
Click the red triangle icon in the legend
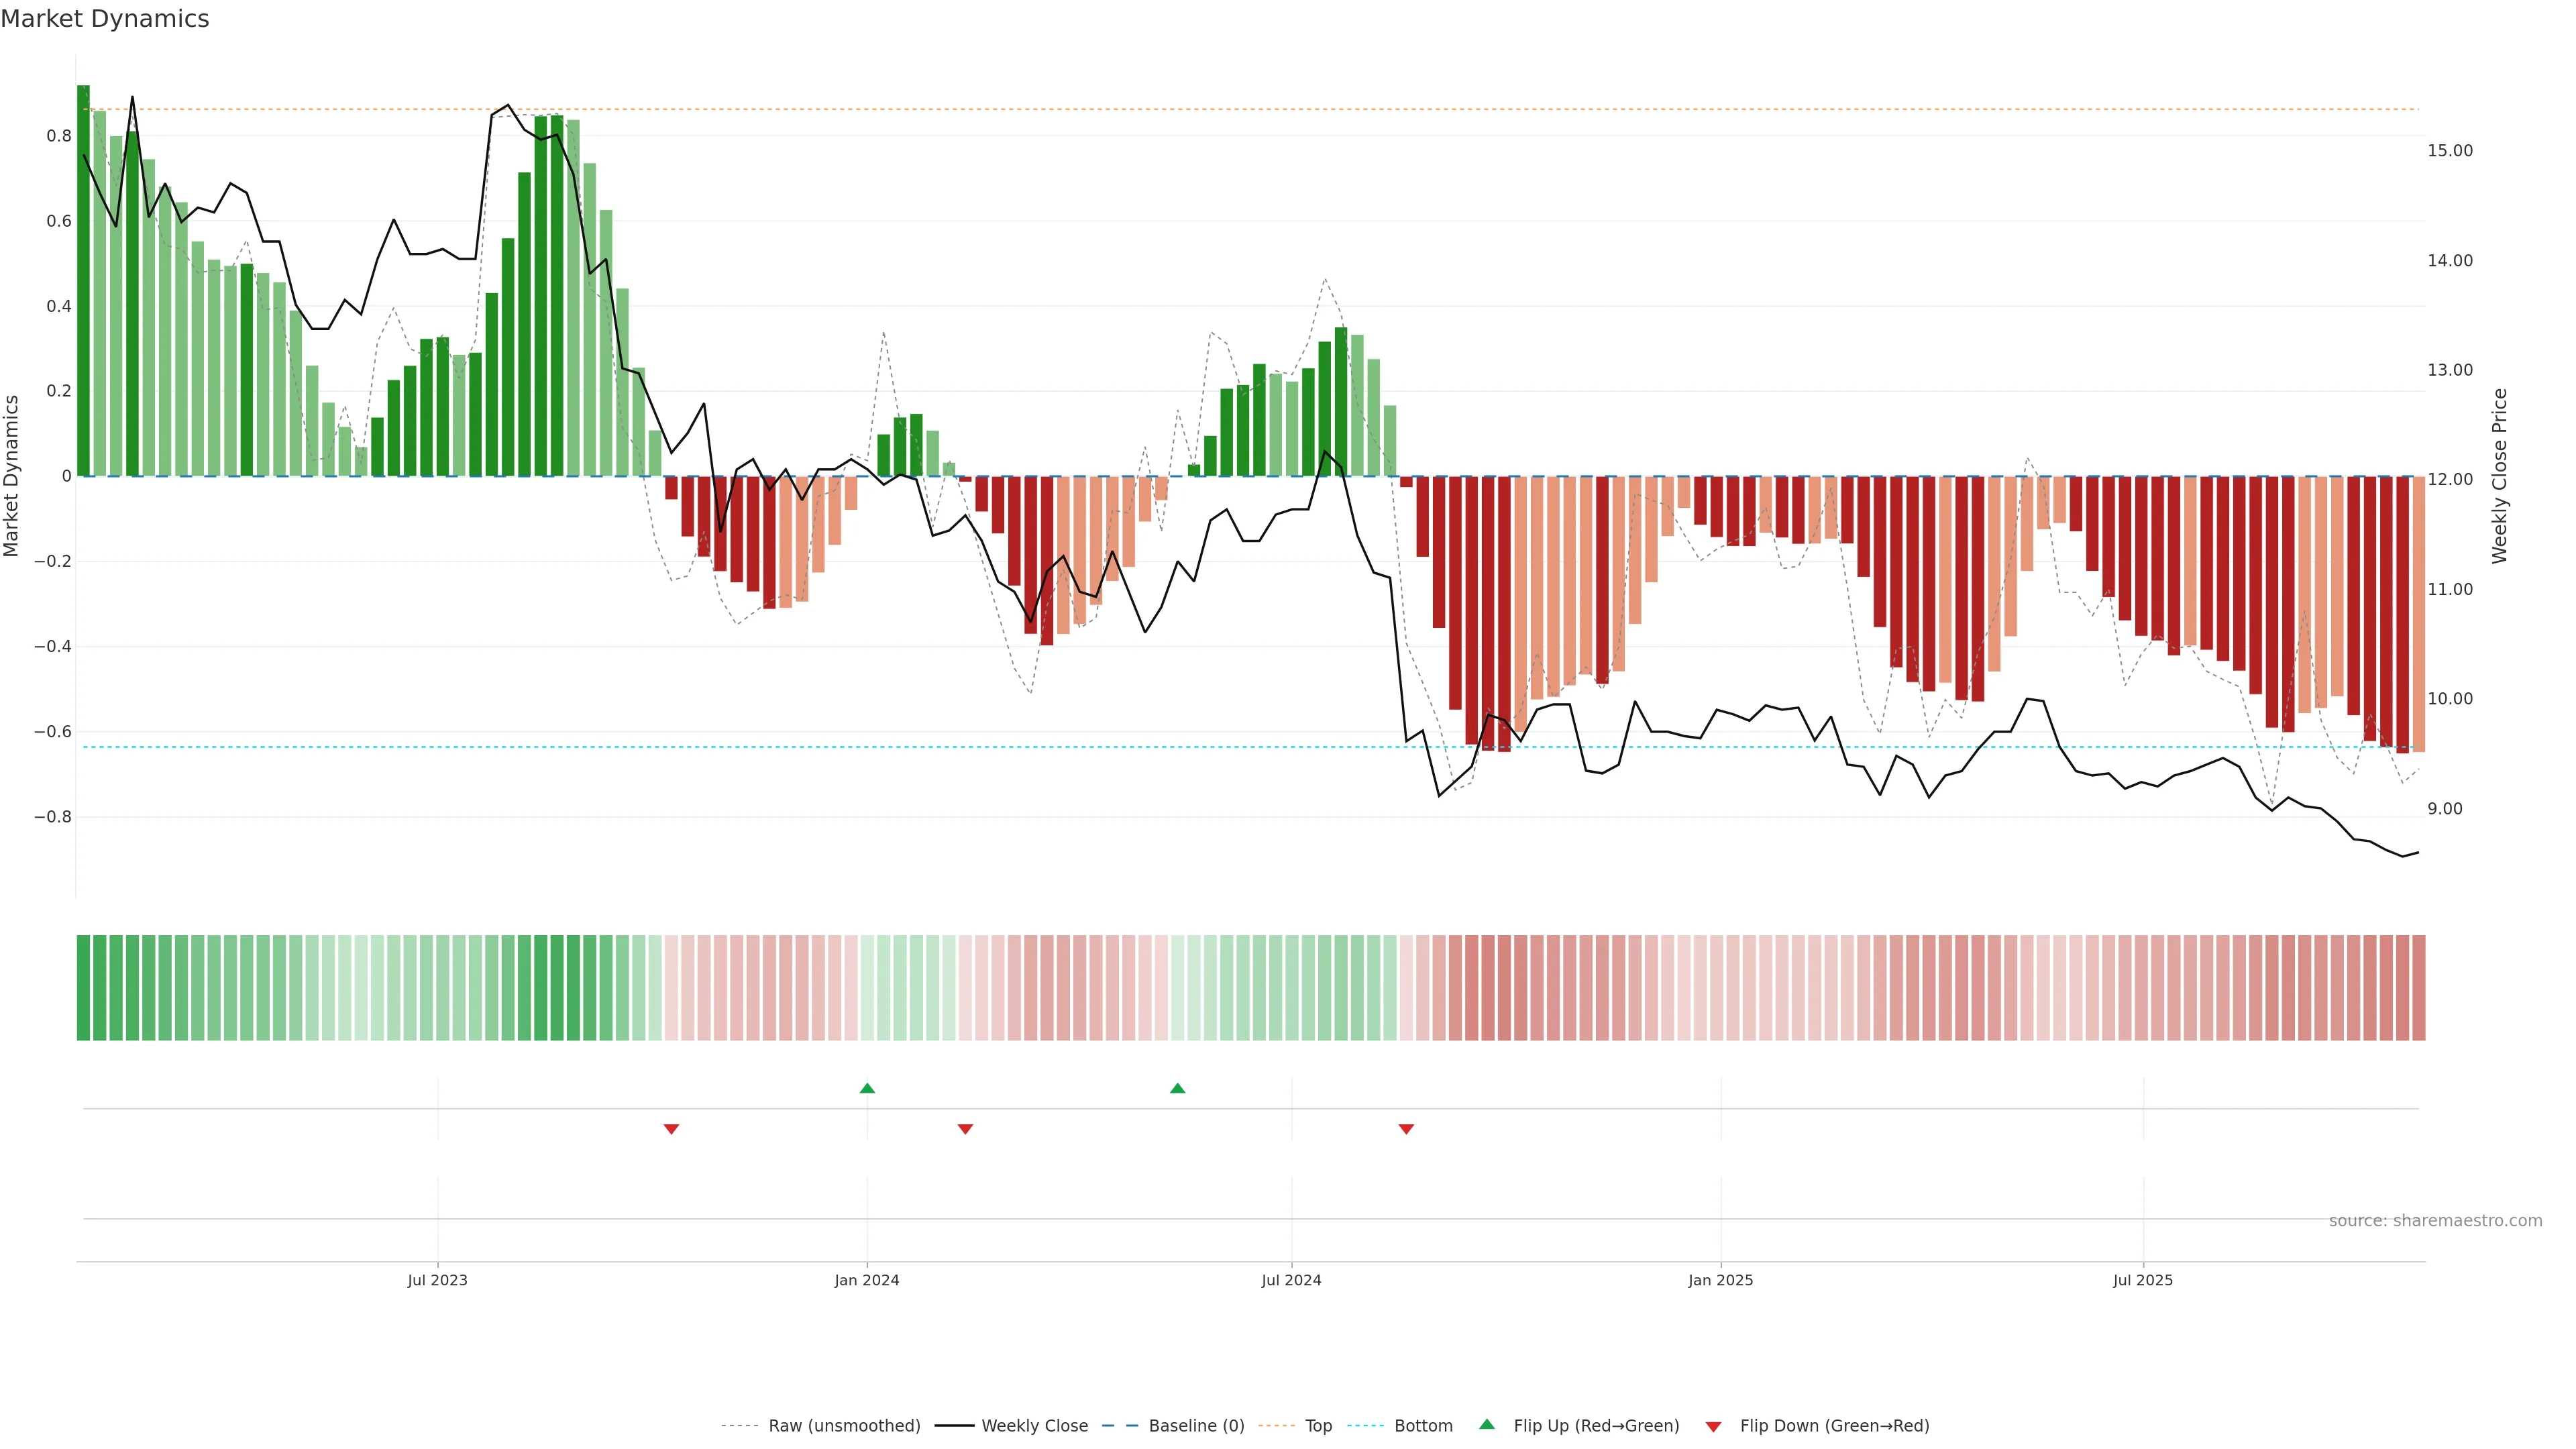pos(1713,1426)
